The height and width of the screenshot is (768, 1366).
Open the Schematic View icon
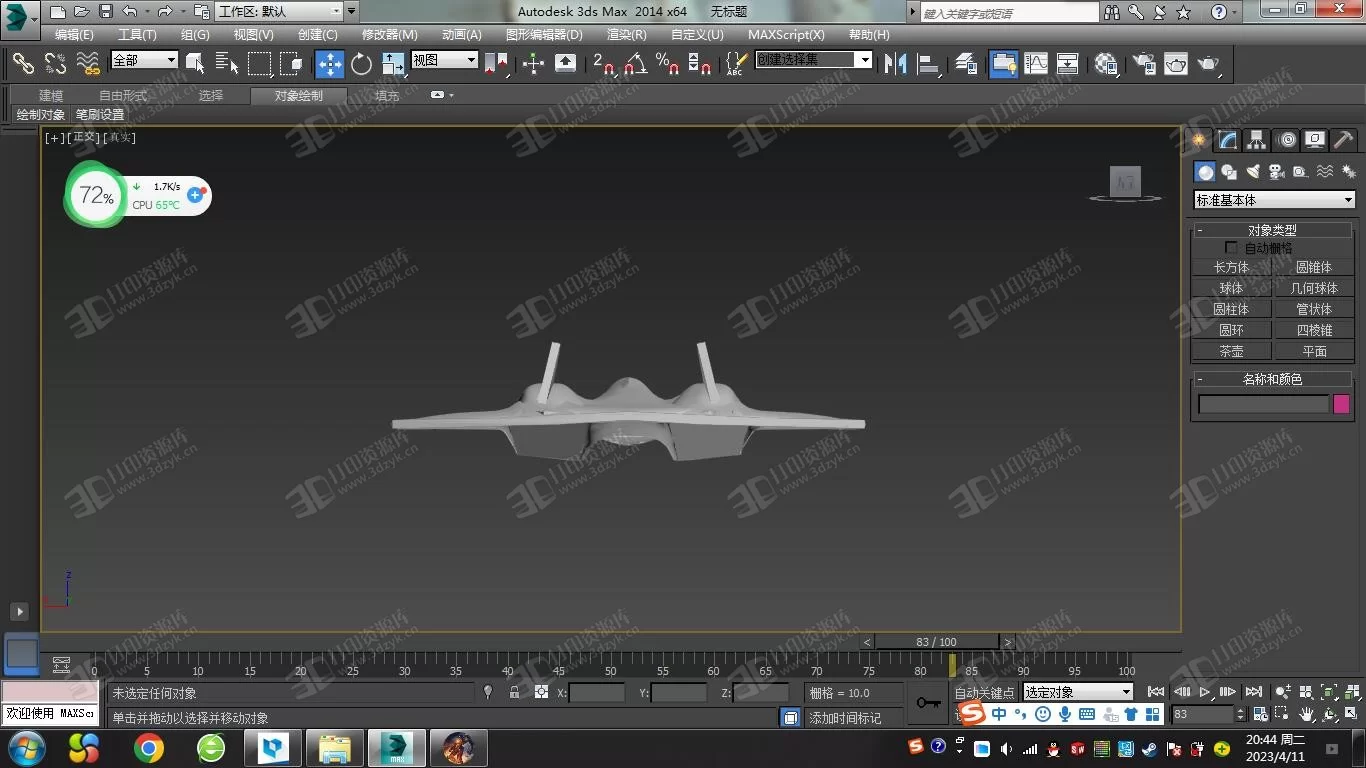tap(1068, 63)
